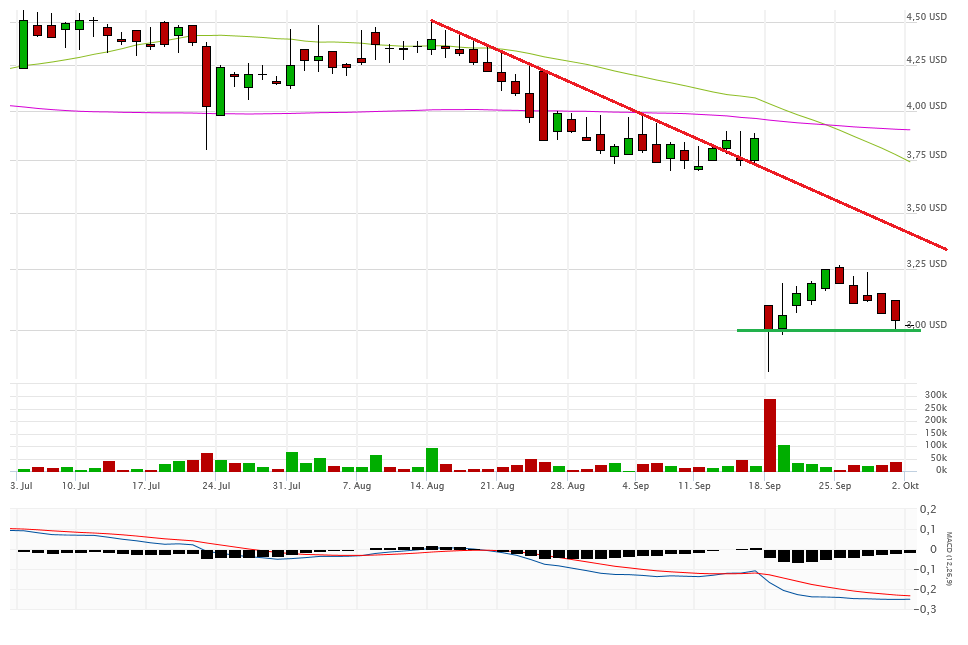Viewport: 968px width, 645px height.
Task: Click the 300k volume axis label
Action: point(935,395)
